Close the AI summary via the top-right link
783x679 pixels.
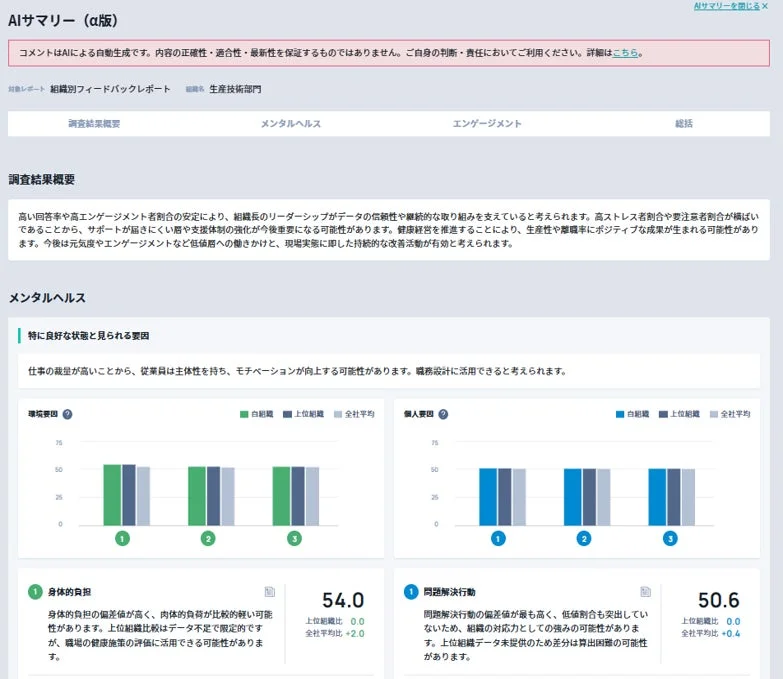click(731, 6)
